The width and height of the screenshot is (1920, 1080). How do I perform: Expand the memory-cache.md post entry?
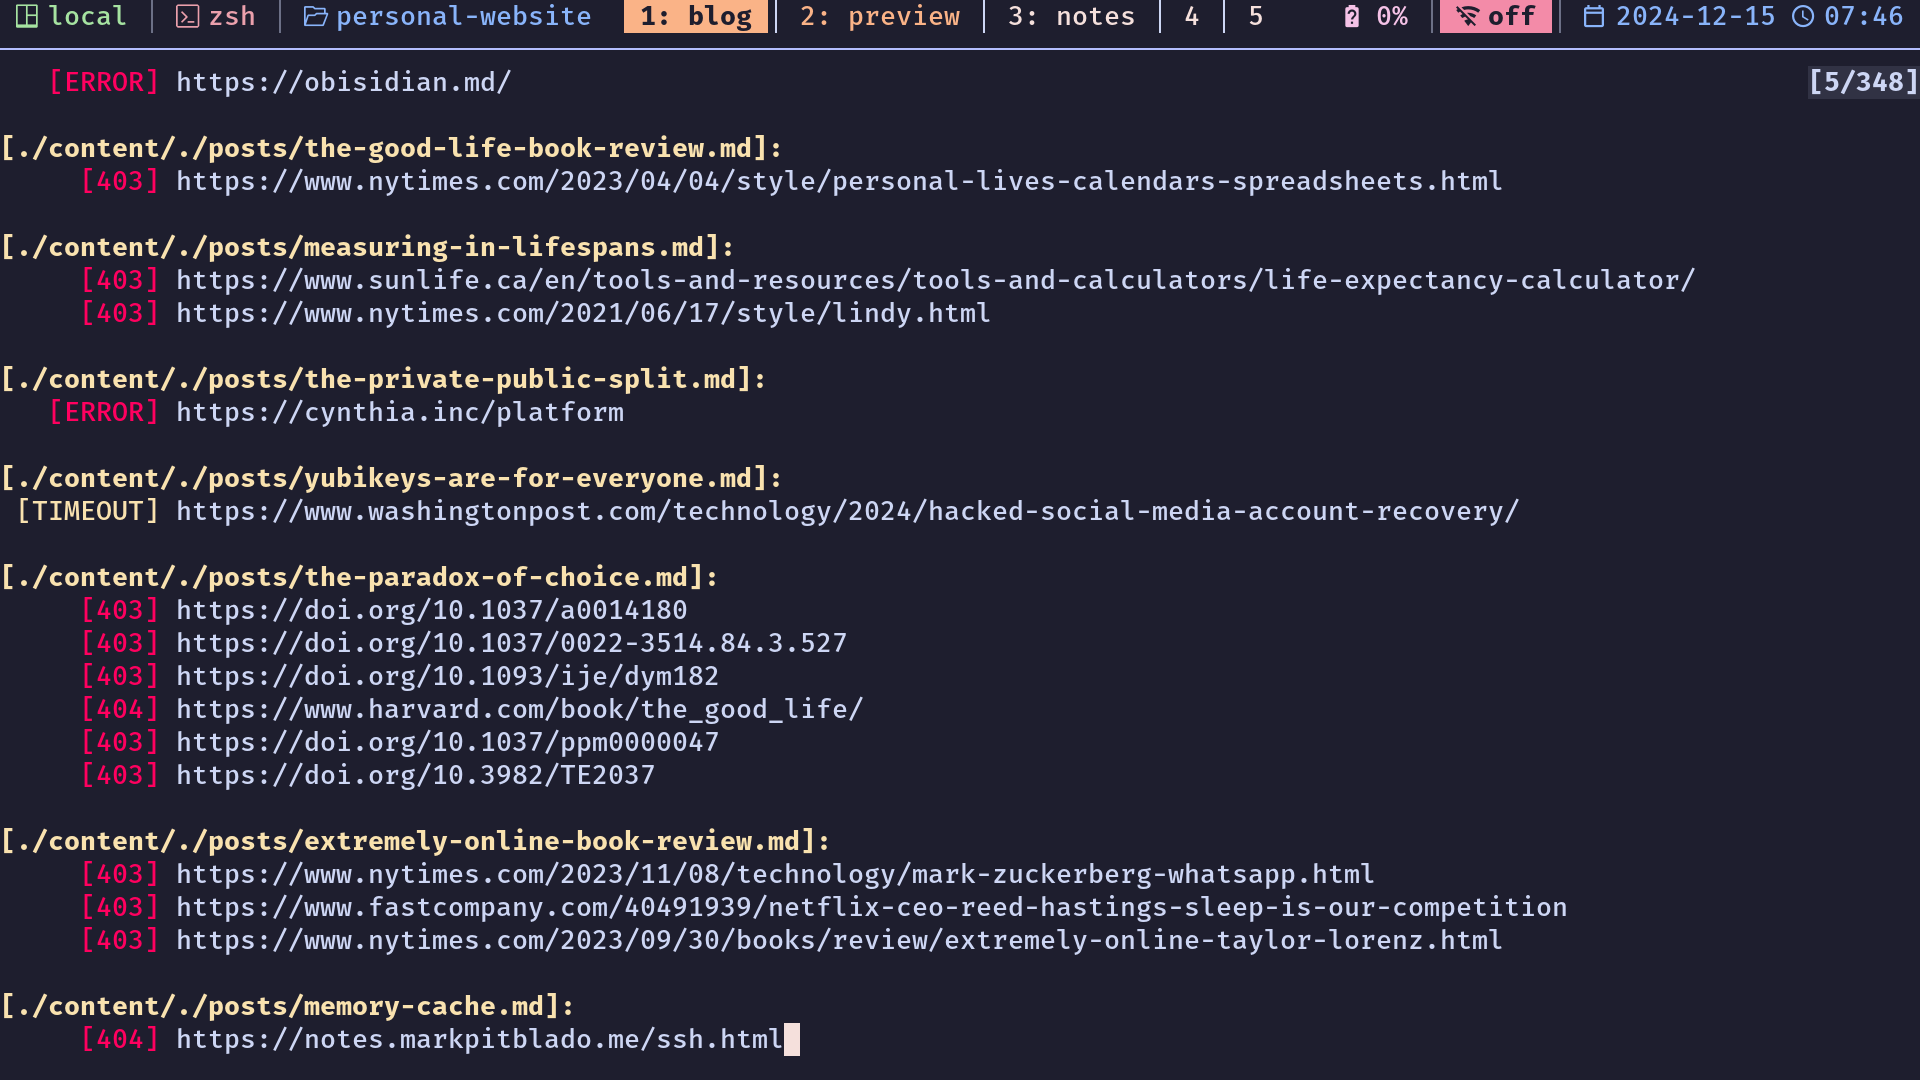coord(287,1005)
